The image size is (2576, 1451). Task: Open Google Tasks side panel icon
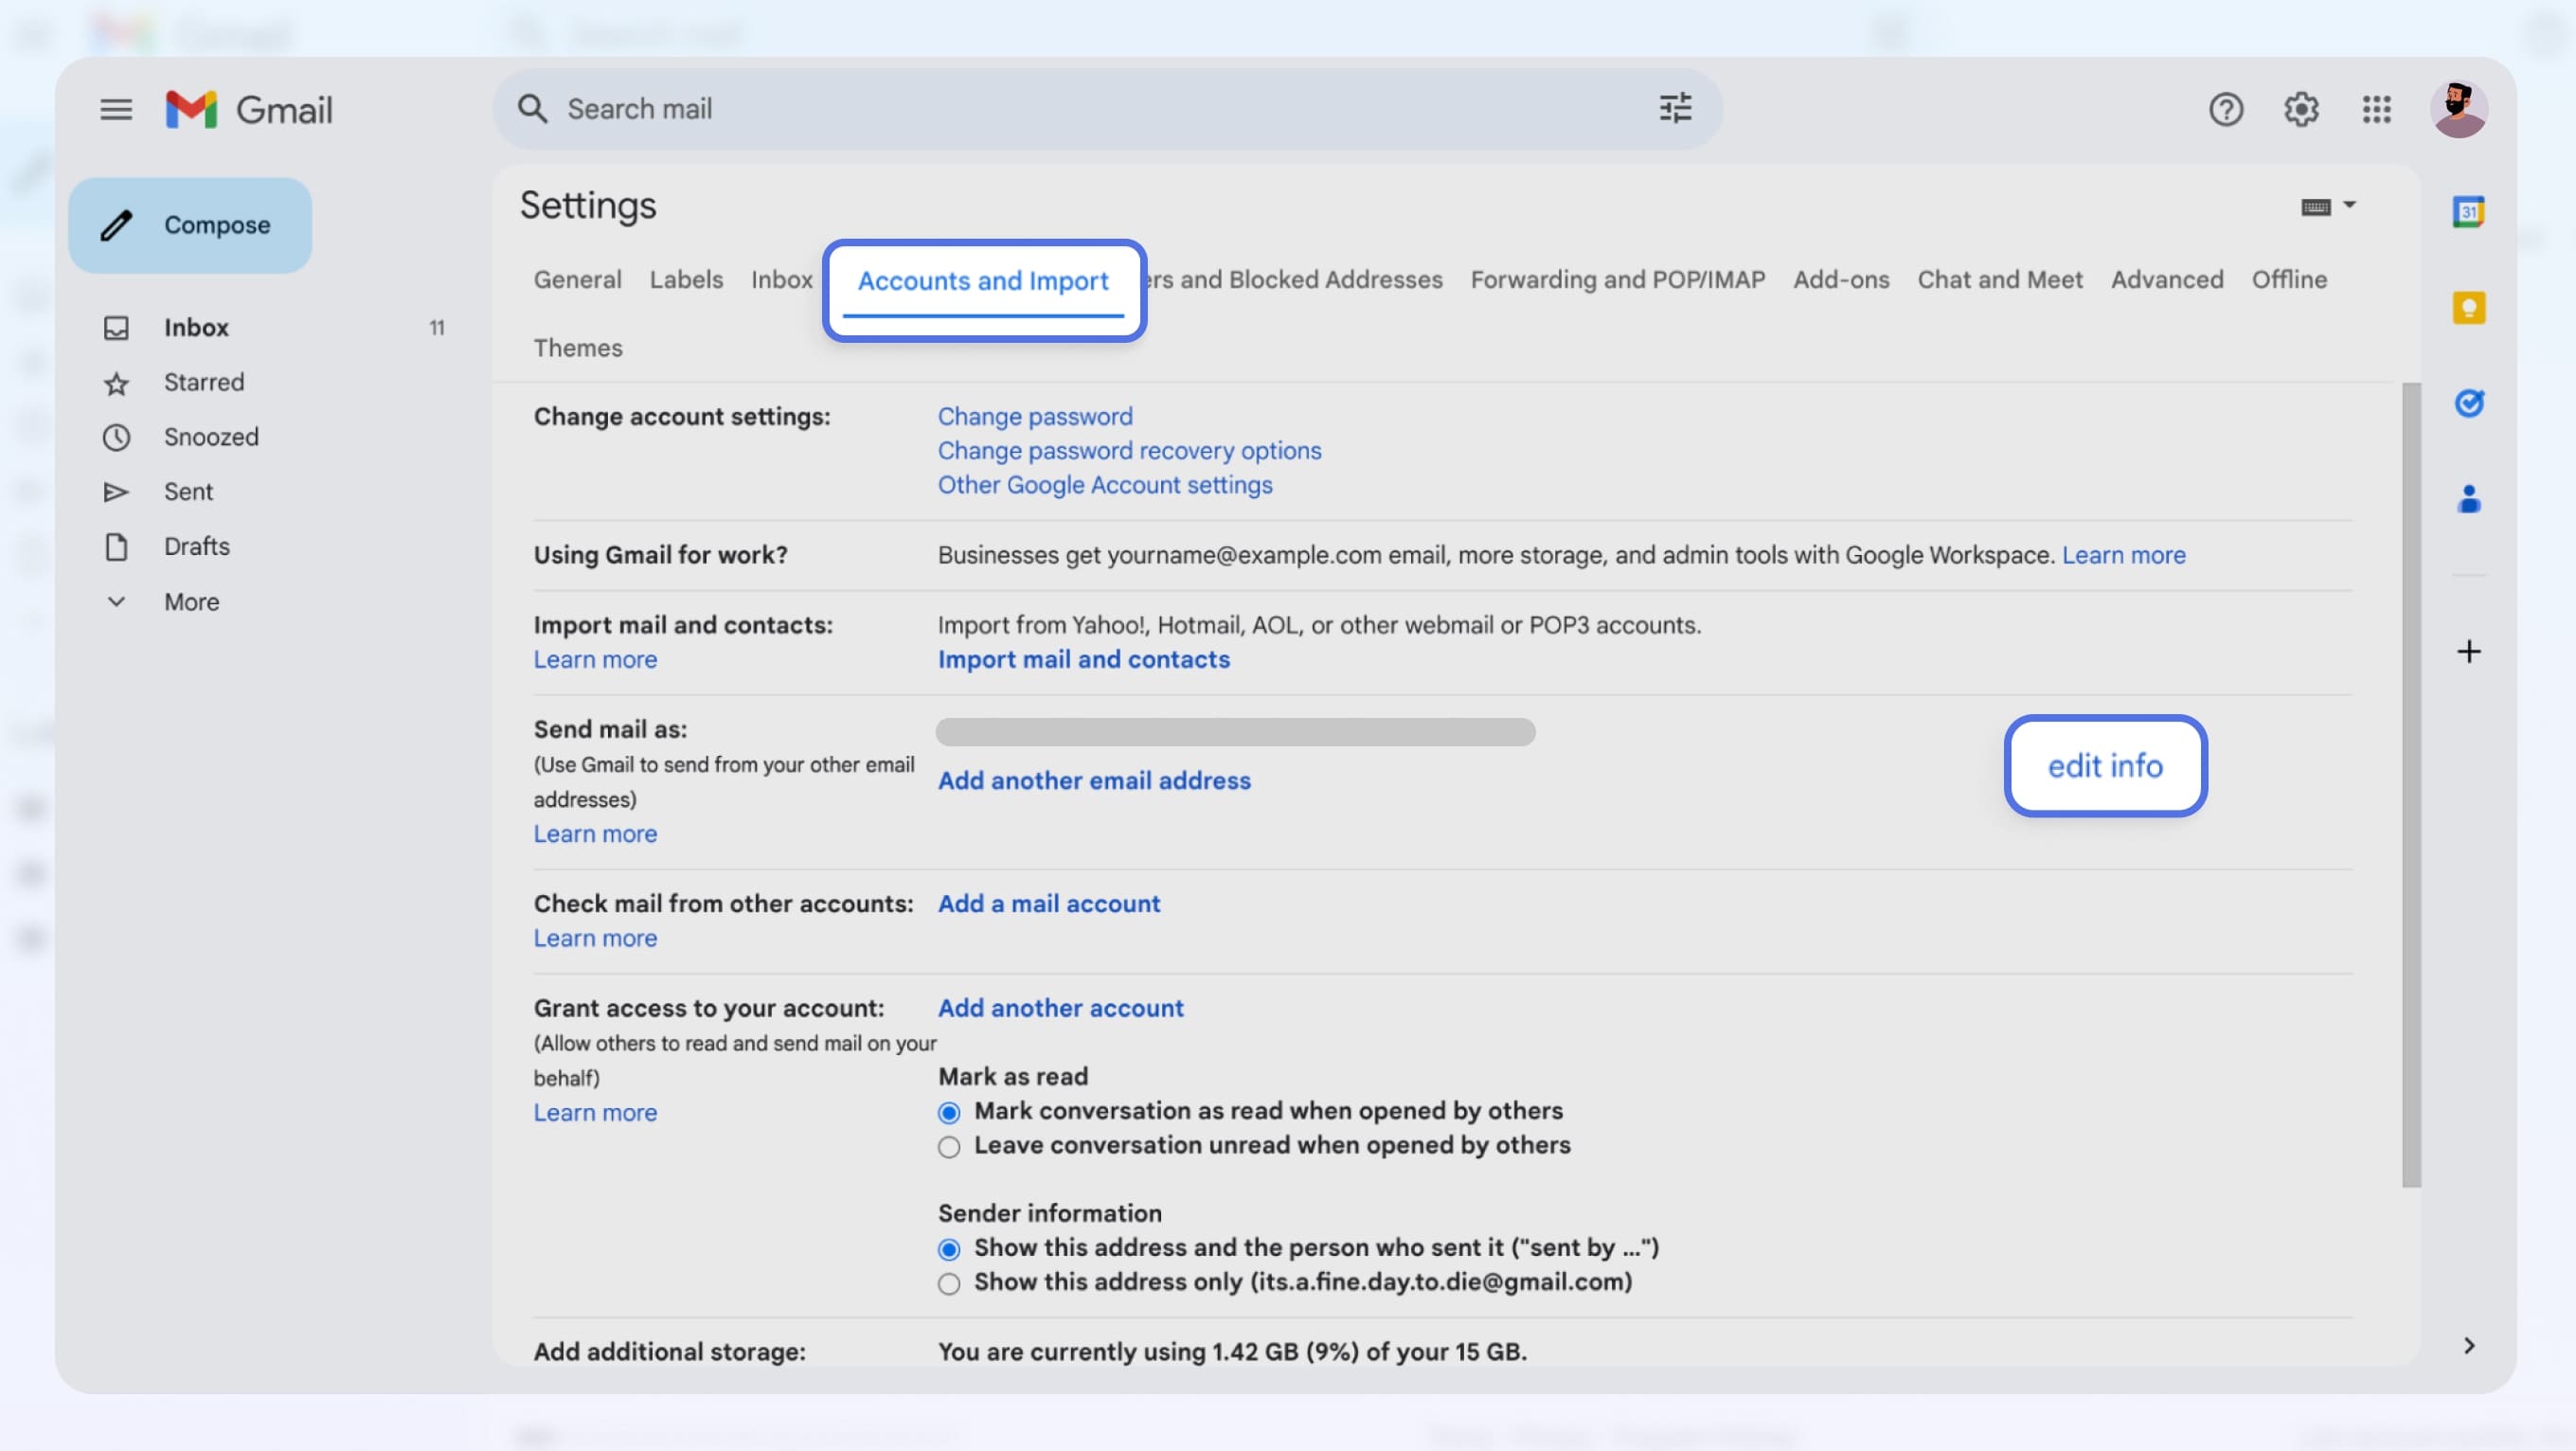tap(2468, 403)
